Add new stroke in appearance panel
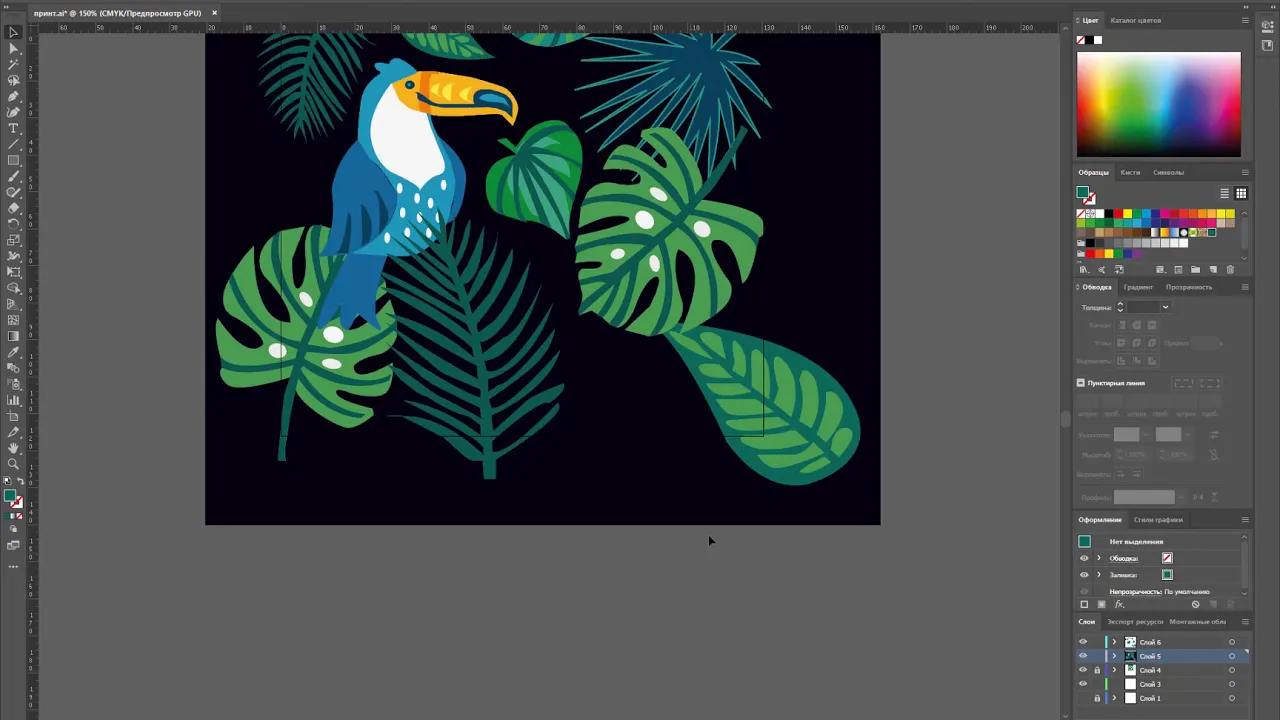Viewport: 1280px width, 720px height. (x=1084, y=604)
